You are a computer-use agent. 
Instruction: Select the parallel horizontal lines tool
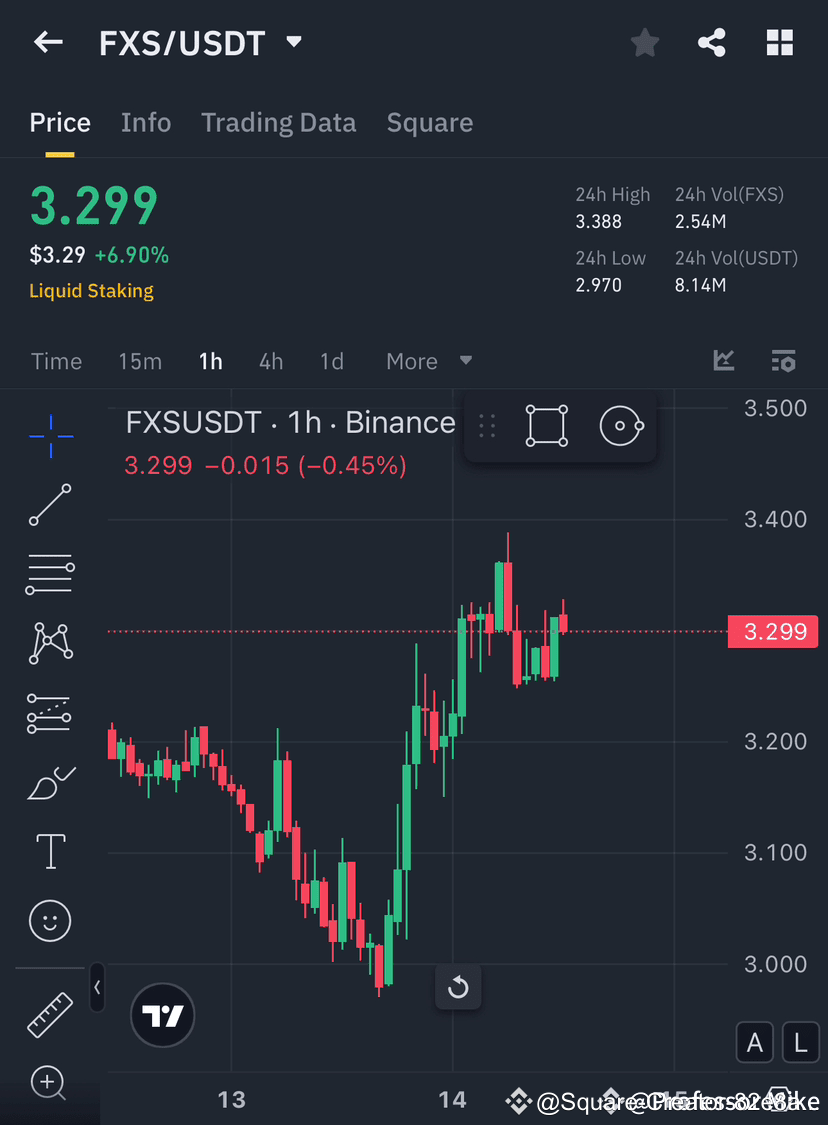(x=50, y=574)
